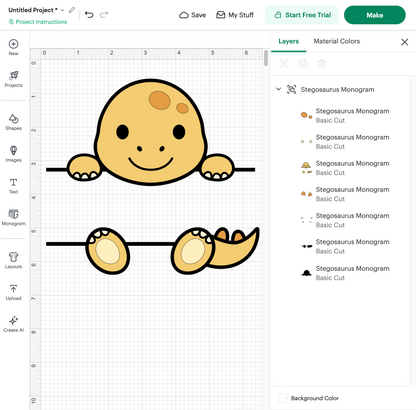Toggle the Background Color checkbox

(x=283, y=398)
